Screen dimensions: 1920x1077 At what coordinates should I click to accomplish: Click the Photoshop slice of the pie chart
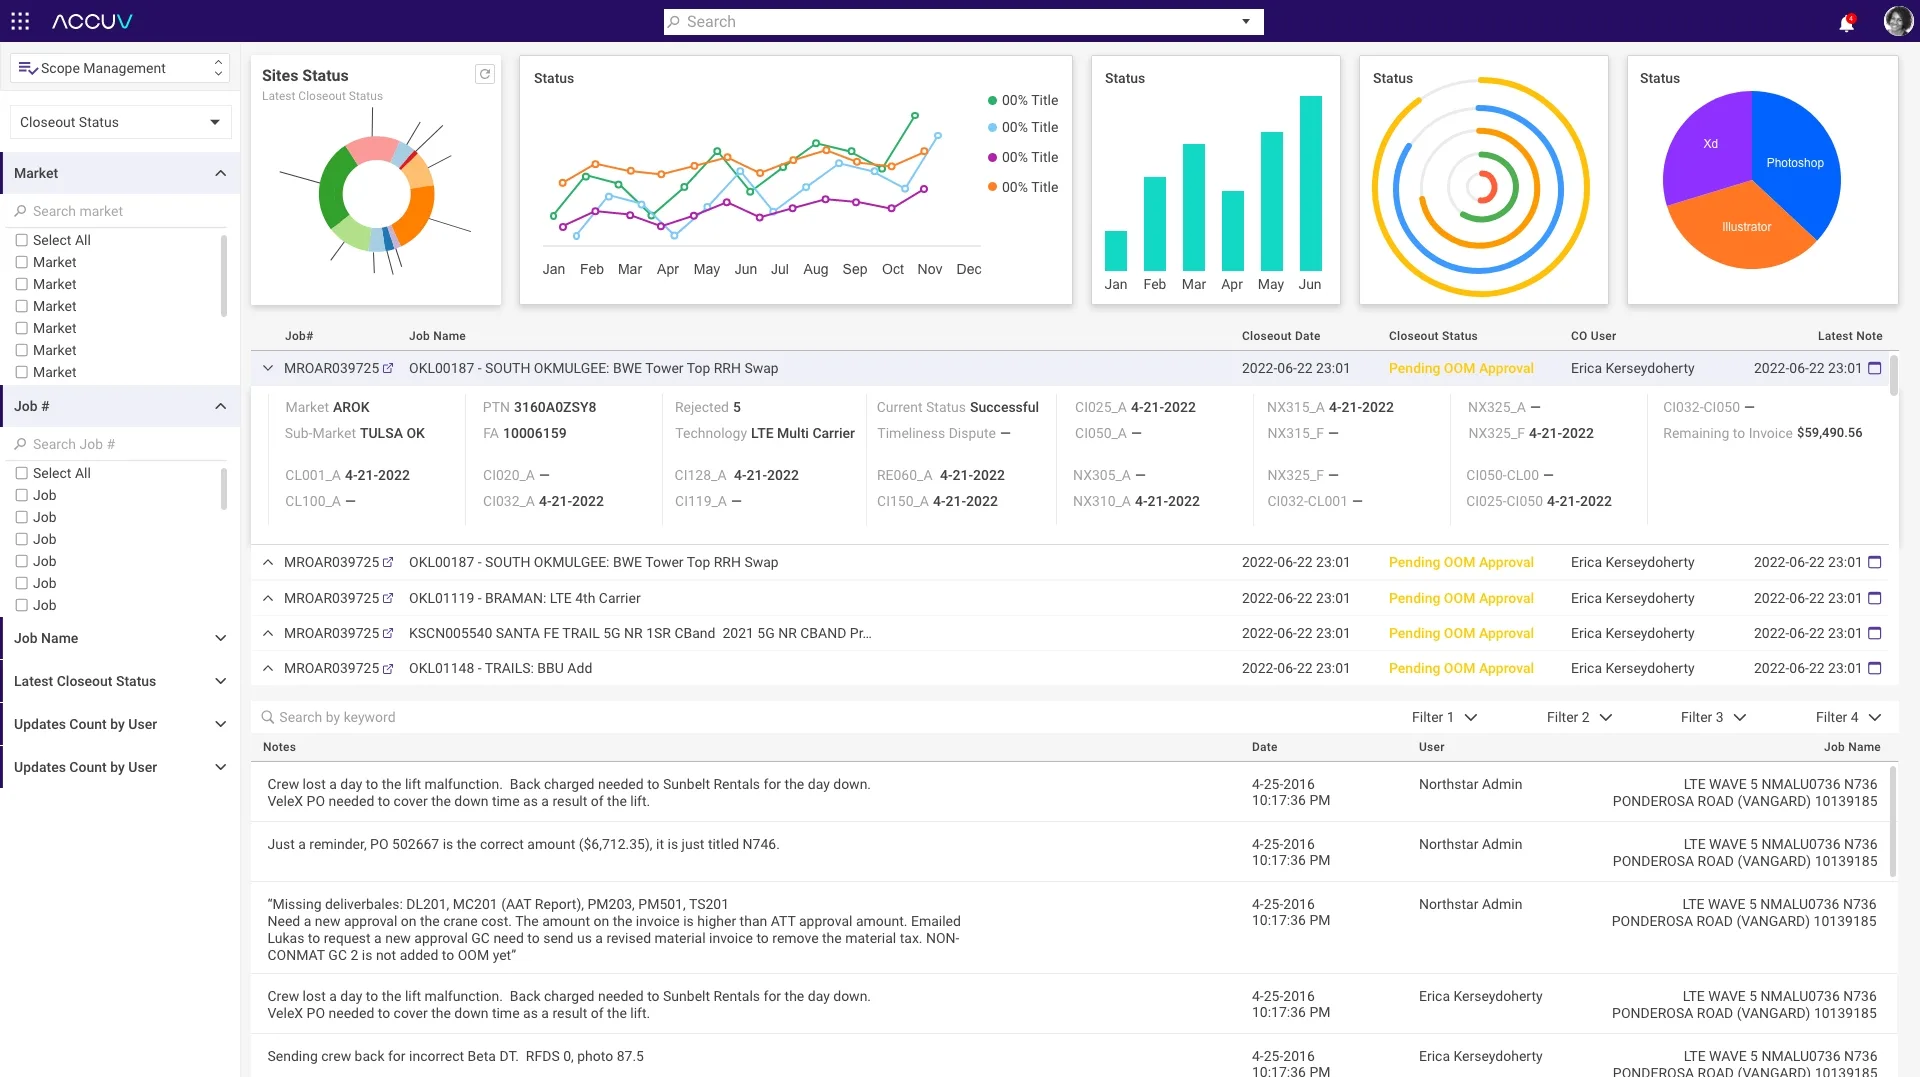[x=1794, y=163]
